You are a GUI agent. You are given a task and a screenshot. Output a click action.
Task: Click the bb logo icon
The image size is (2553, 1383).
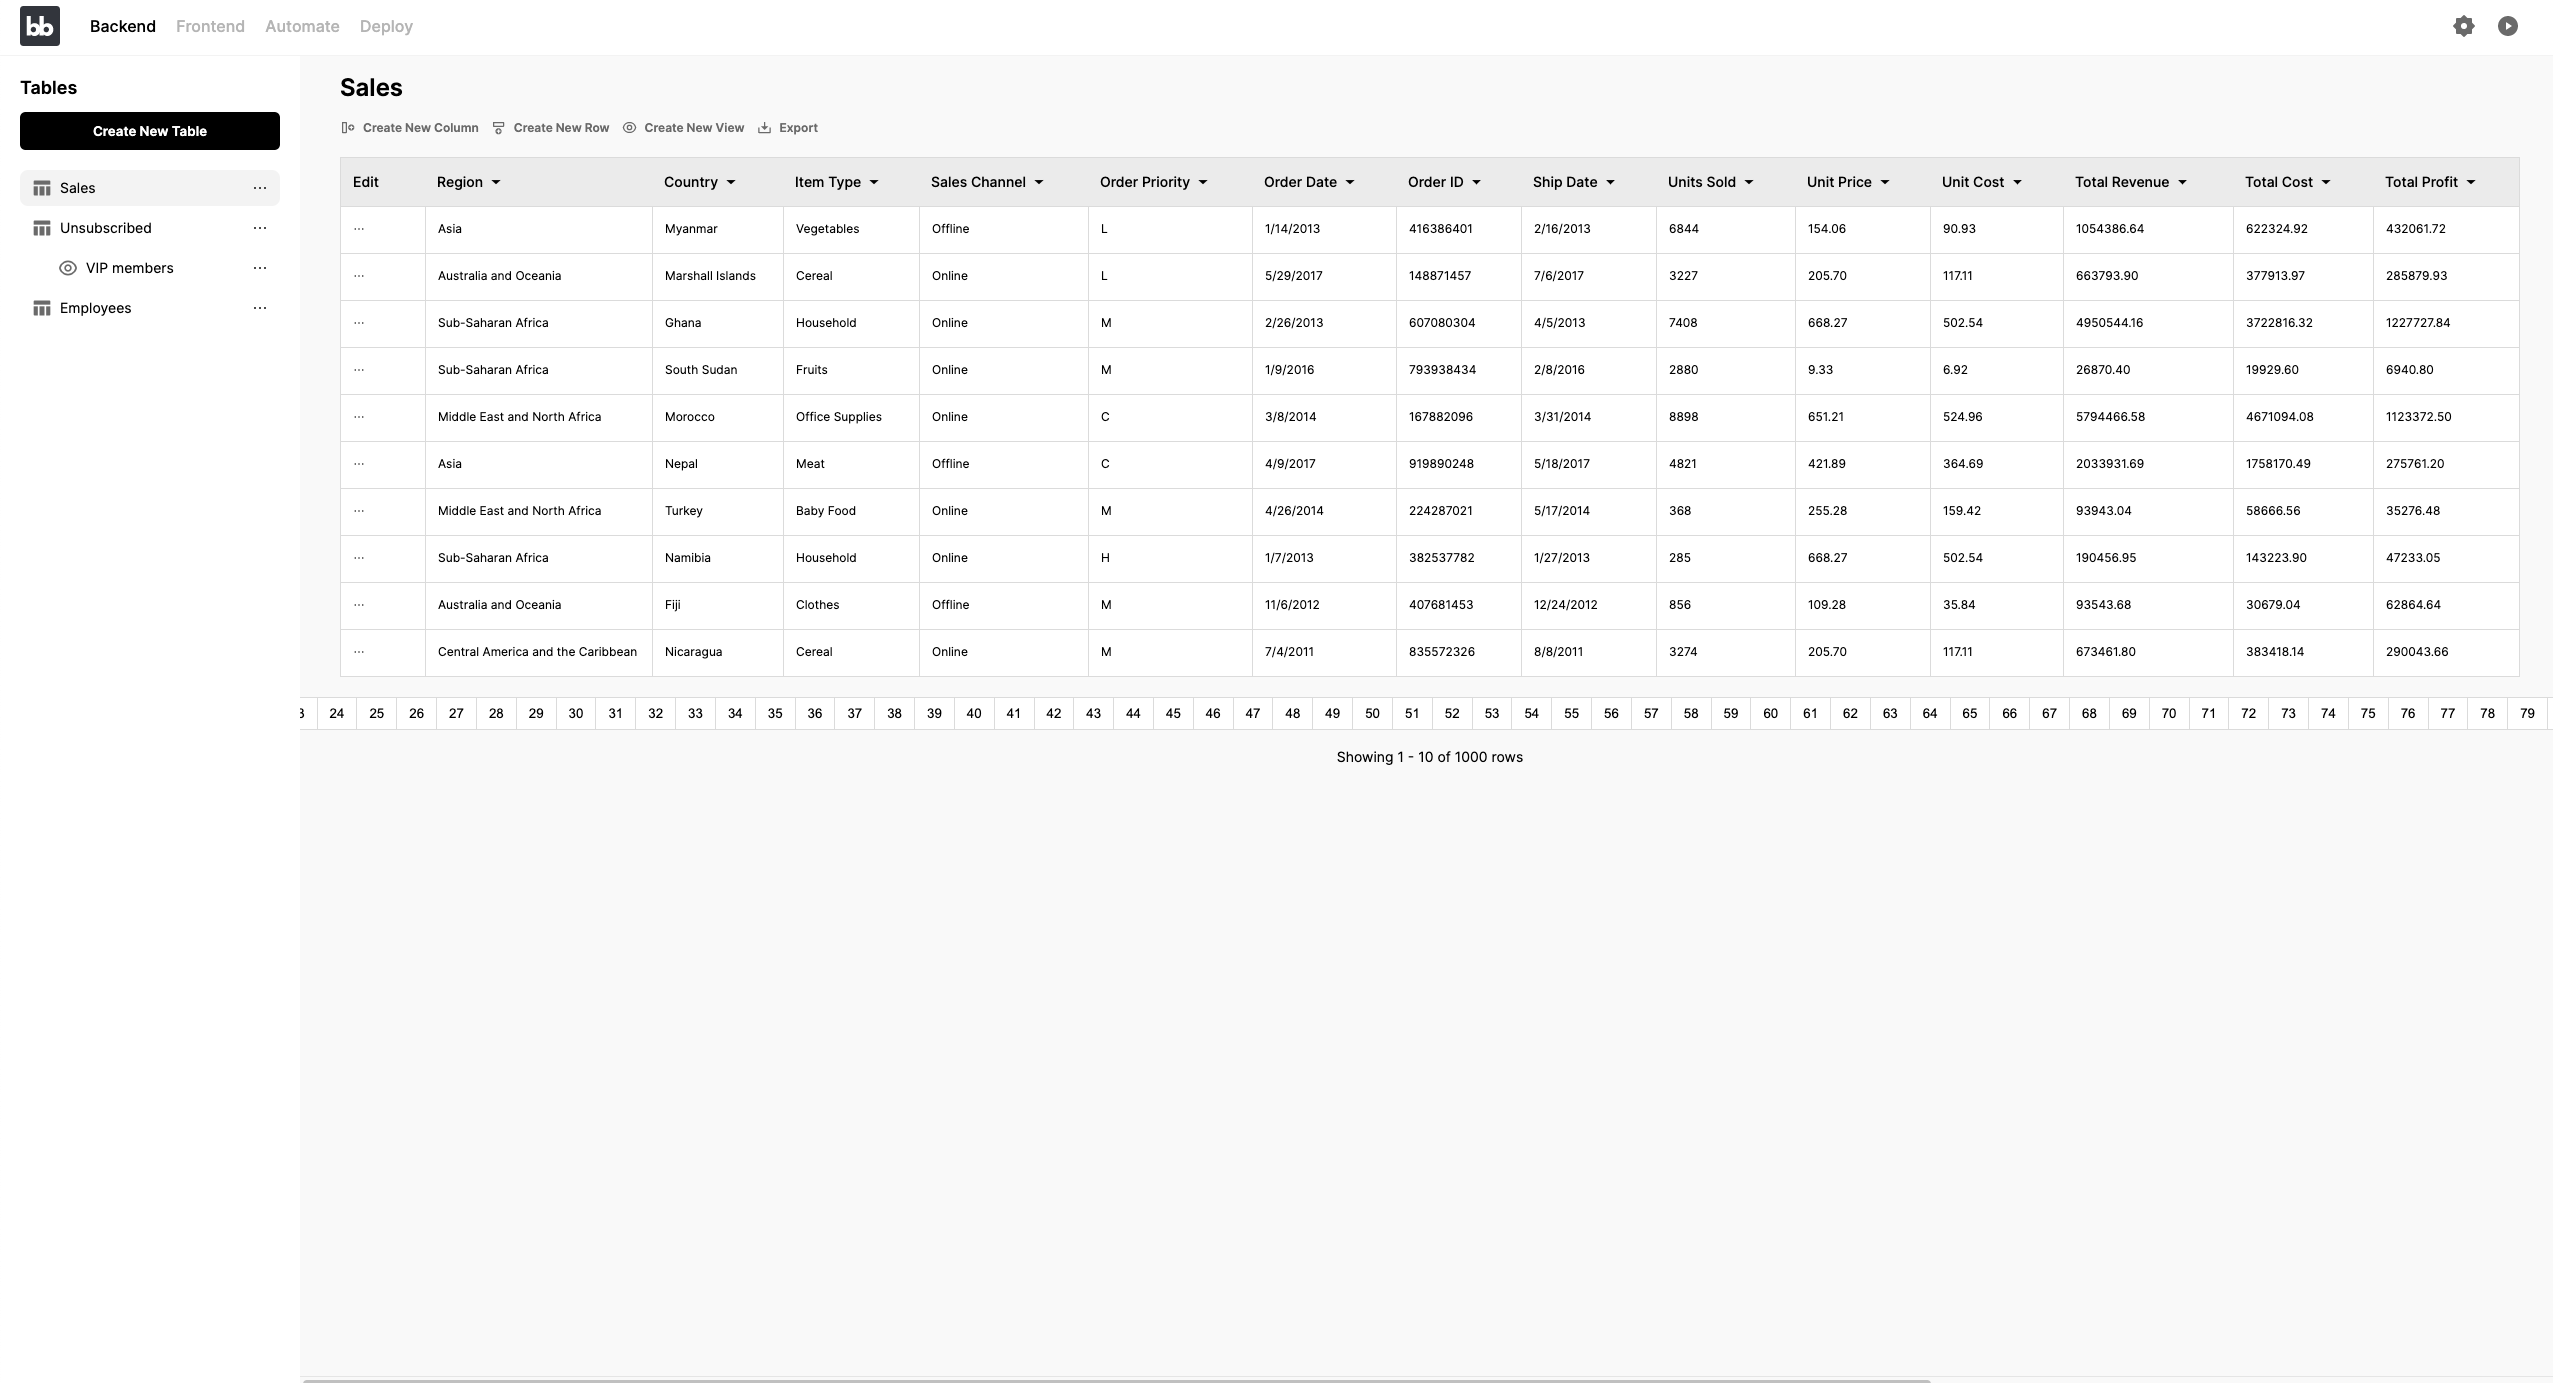39,25
